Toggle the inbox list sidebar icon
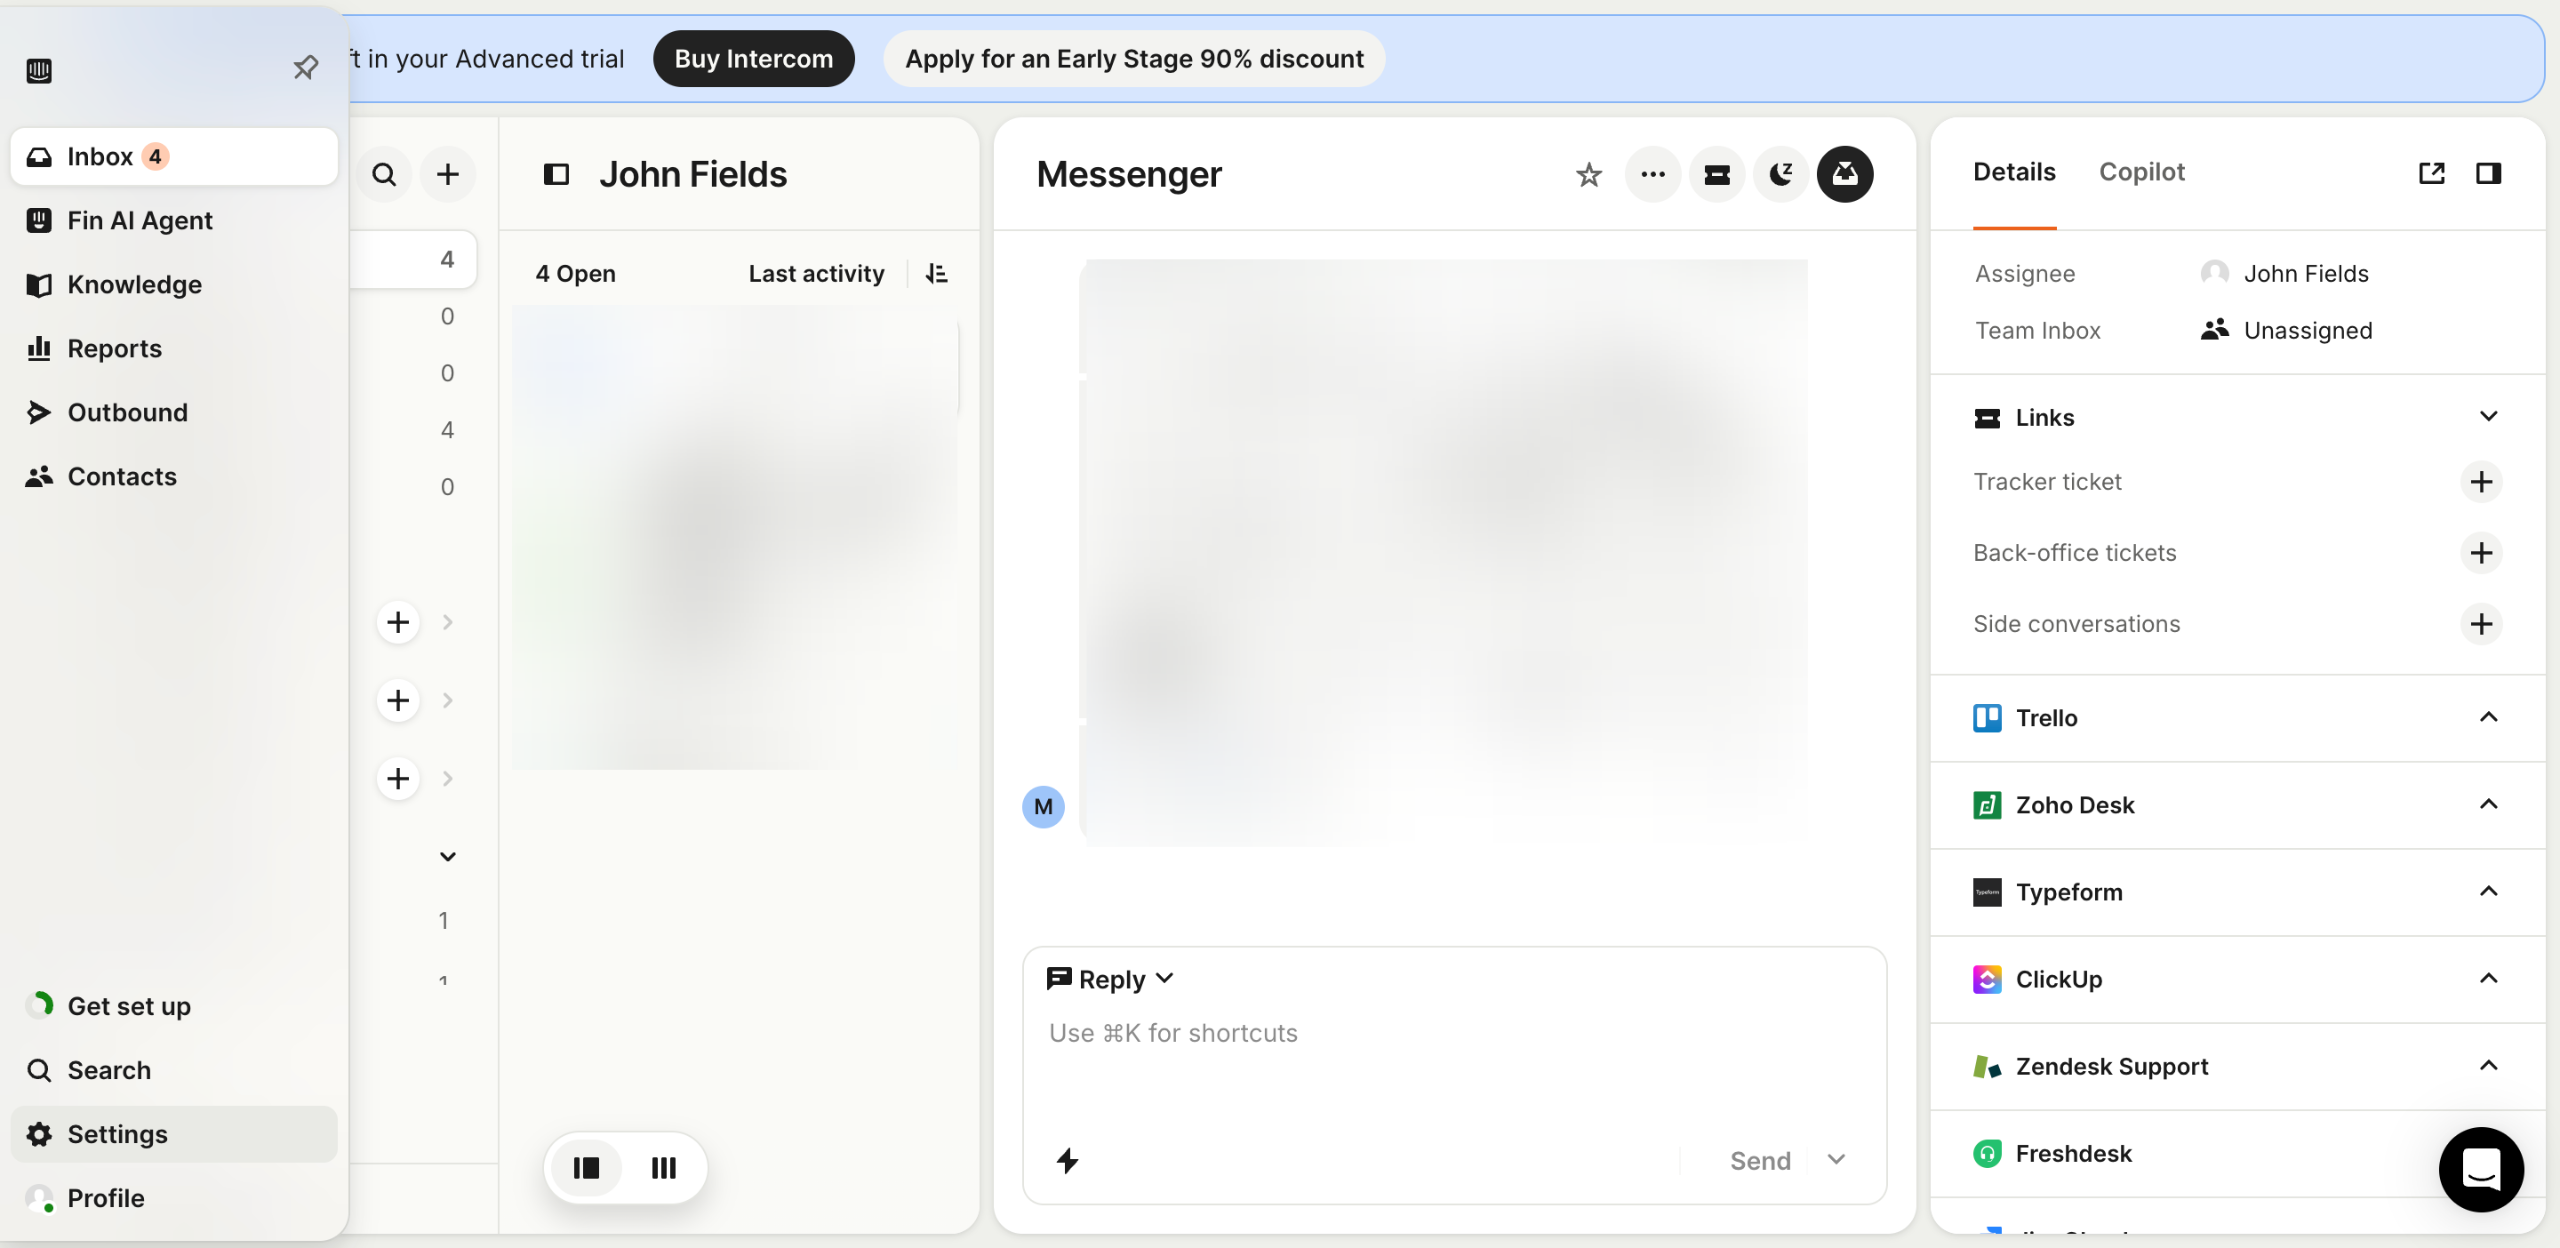The width and height of the screenshot is (2560, 1248). point(556,174)
